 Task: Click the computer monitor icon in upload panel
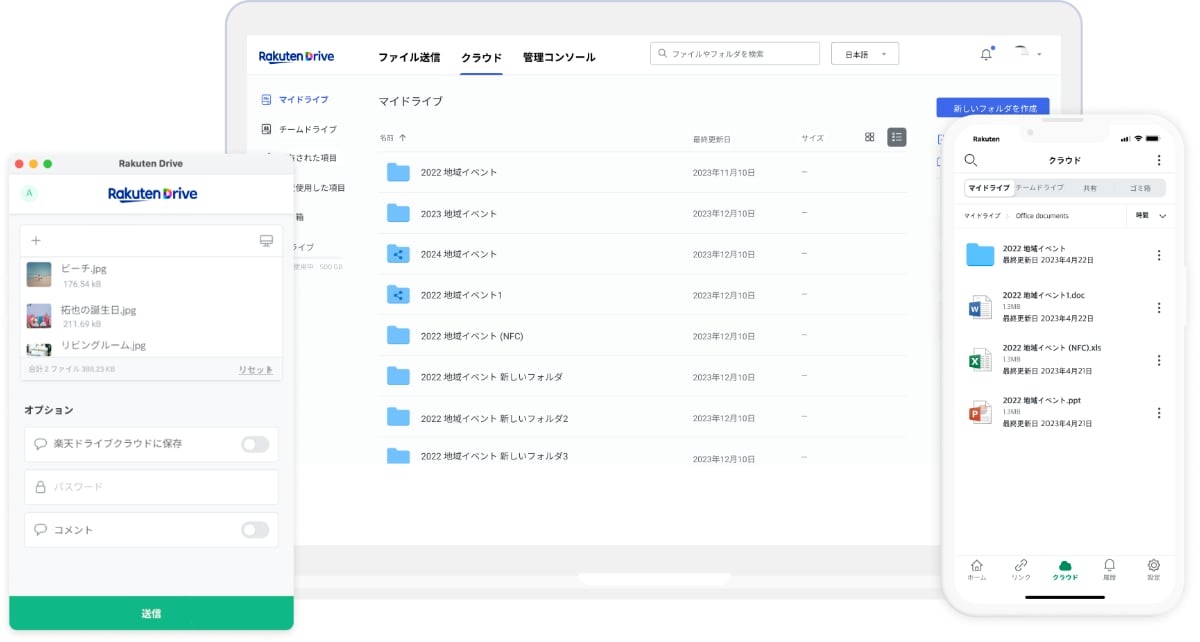click(x=266, y=241)
